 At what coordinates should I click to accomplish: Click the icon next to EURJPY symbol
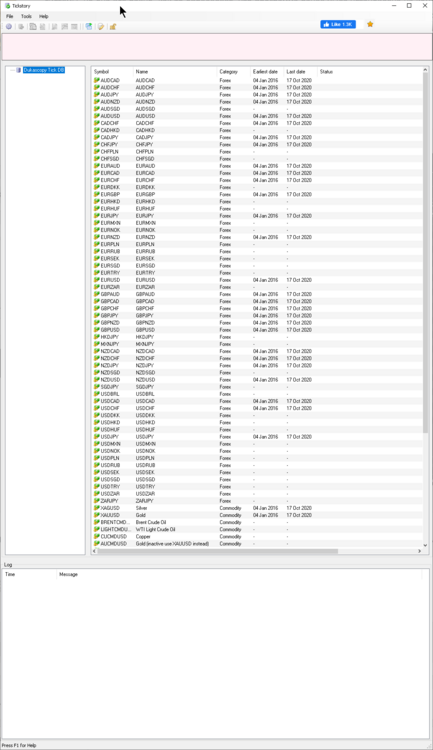pos(97,216)
